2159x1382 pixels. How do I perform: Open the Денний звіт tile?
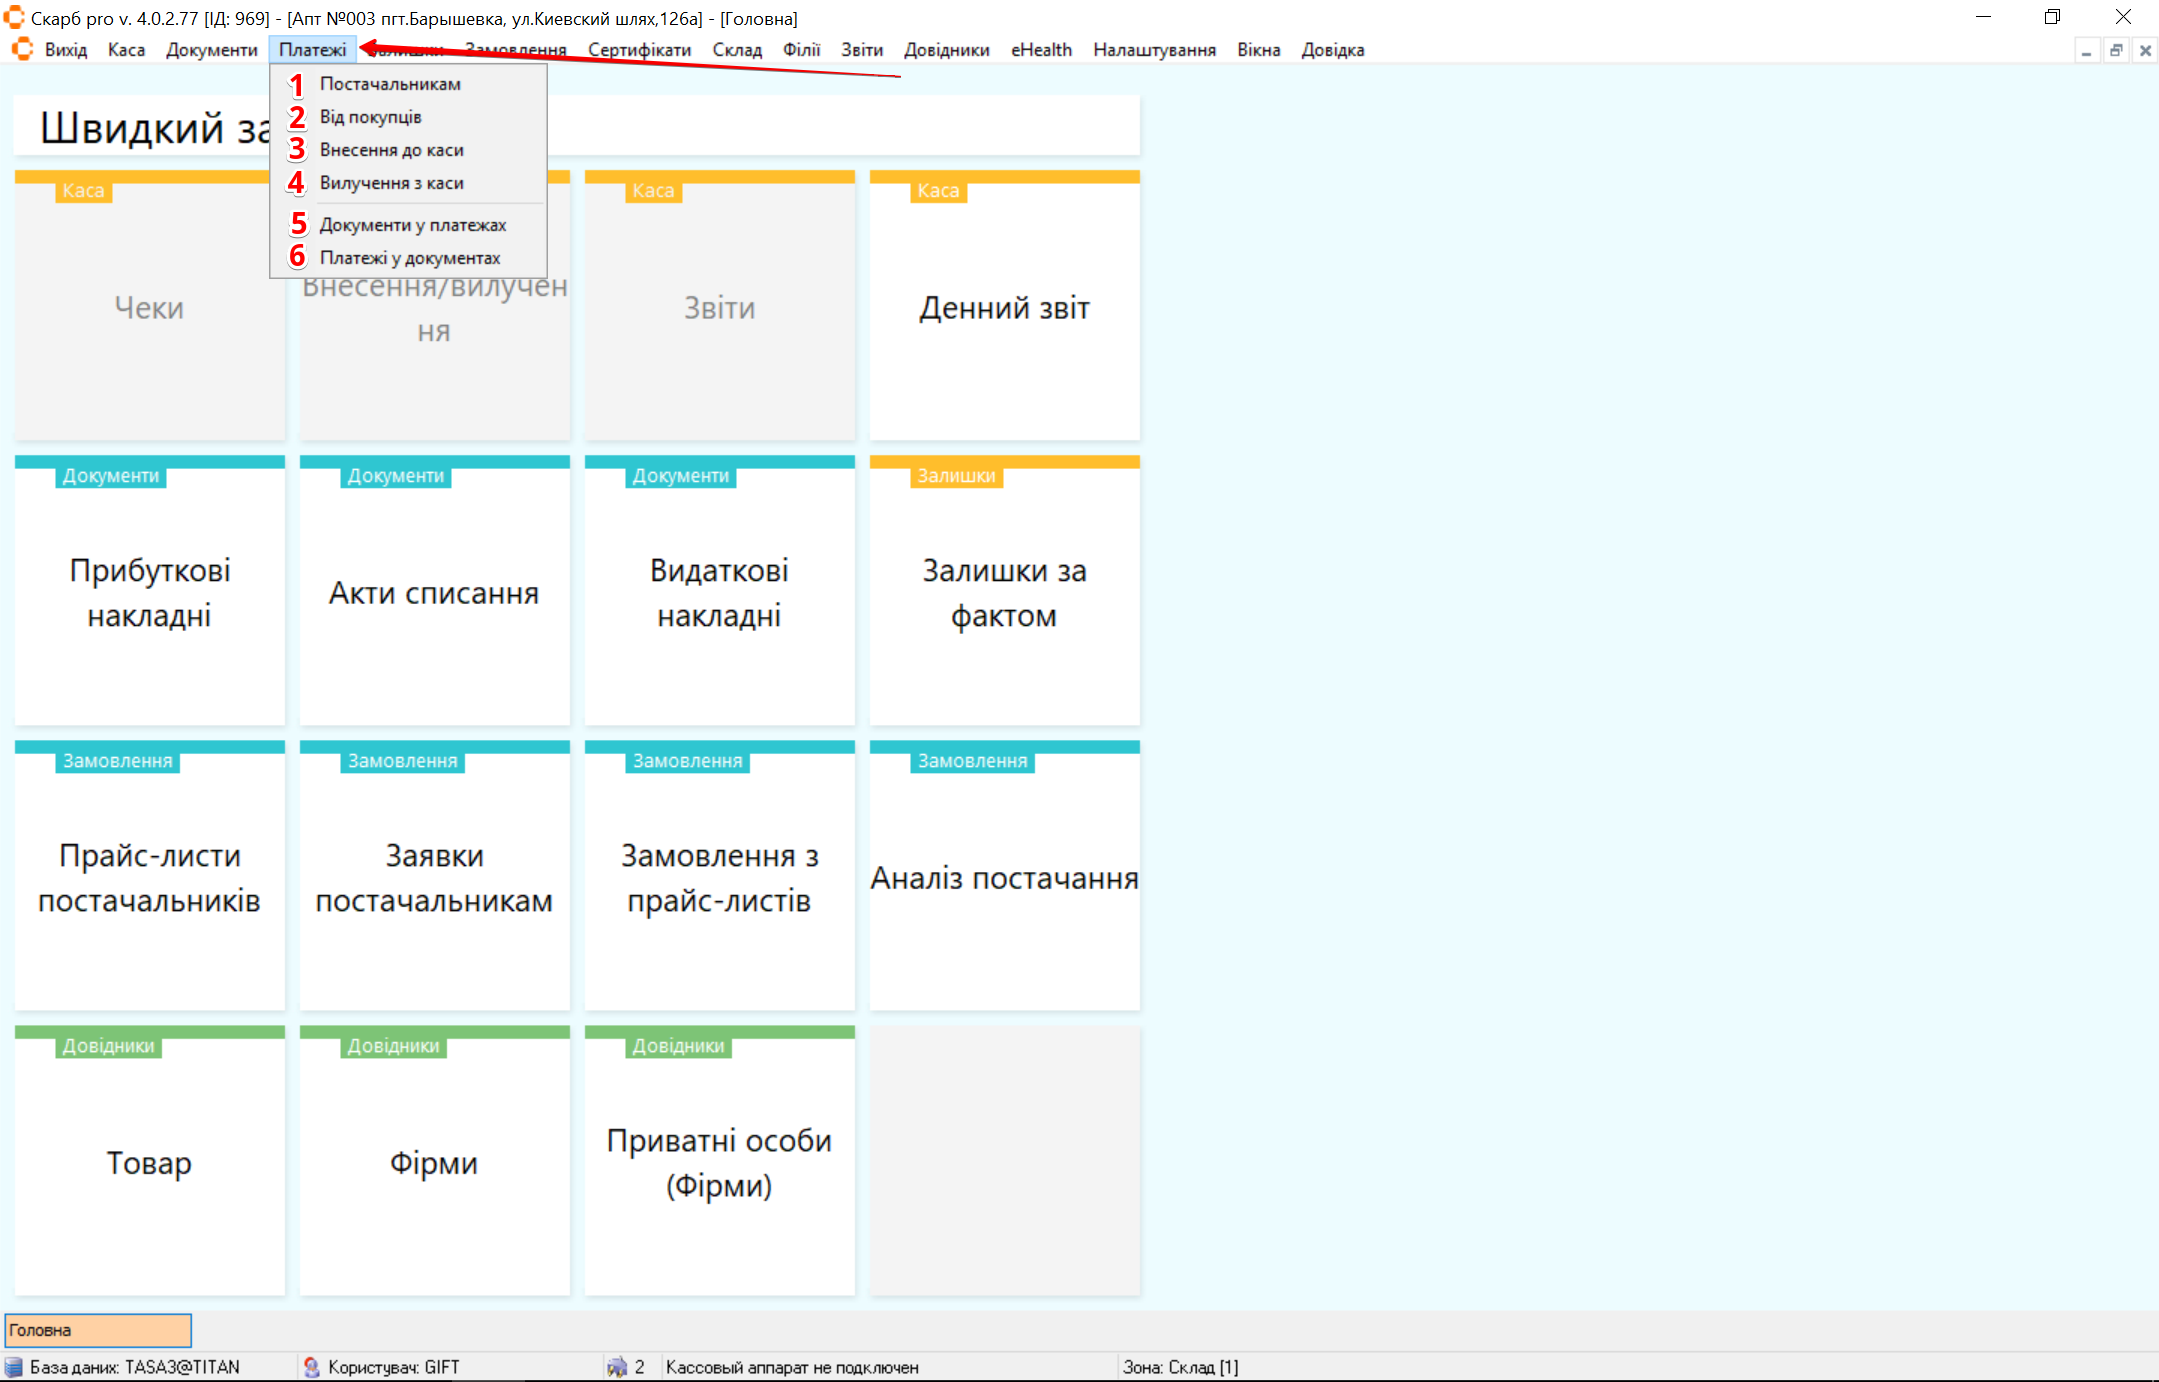(x=1004, y=308)
